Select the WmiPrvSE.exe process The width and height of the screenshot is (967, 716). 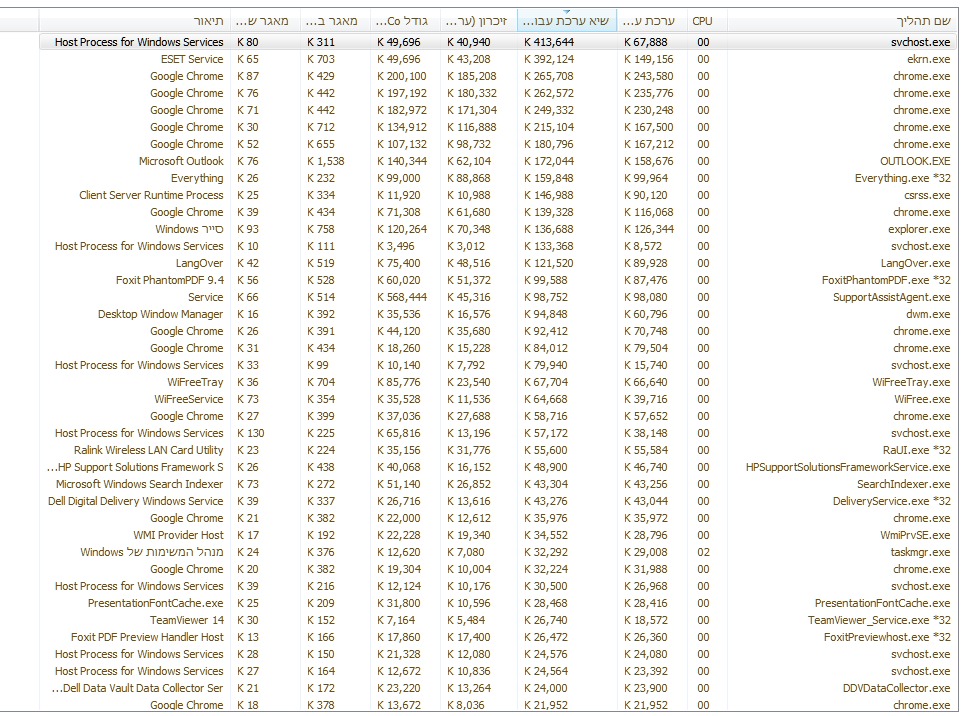point(915,535)
